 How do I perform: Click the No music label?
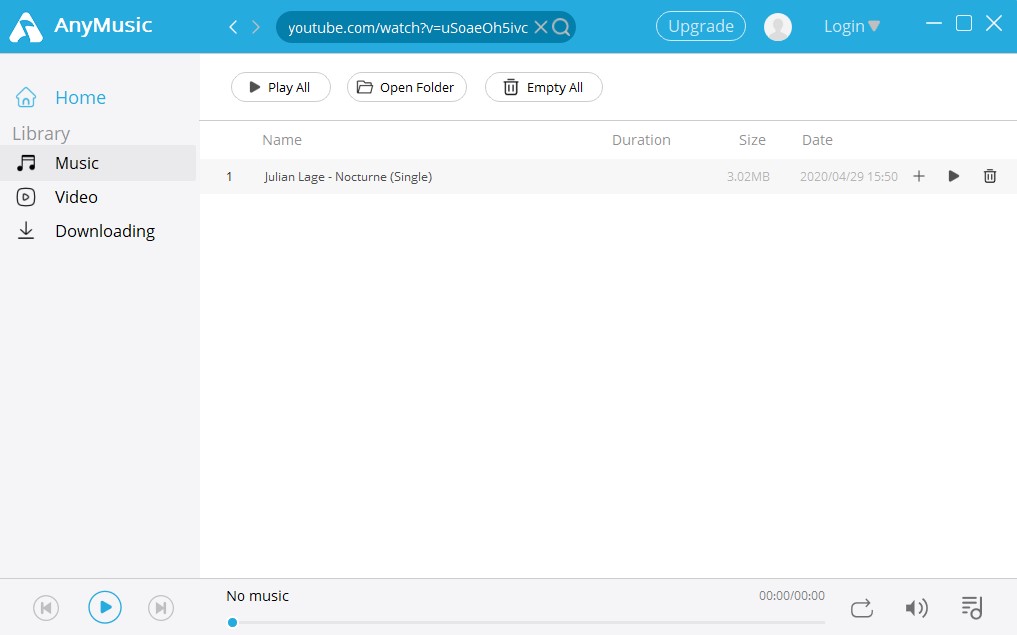coord(257,596)
